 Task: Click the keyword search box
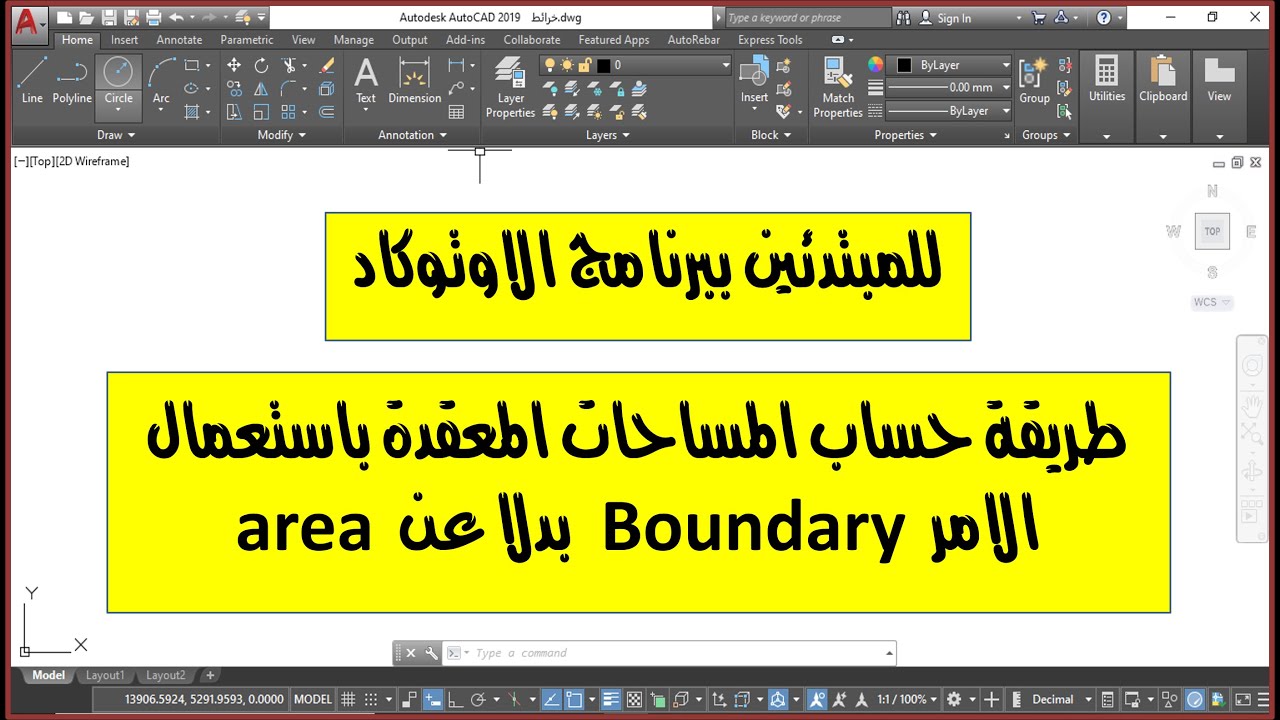(x=806, y=18)
